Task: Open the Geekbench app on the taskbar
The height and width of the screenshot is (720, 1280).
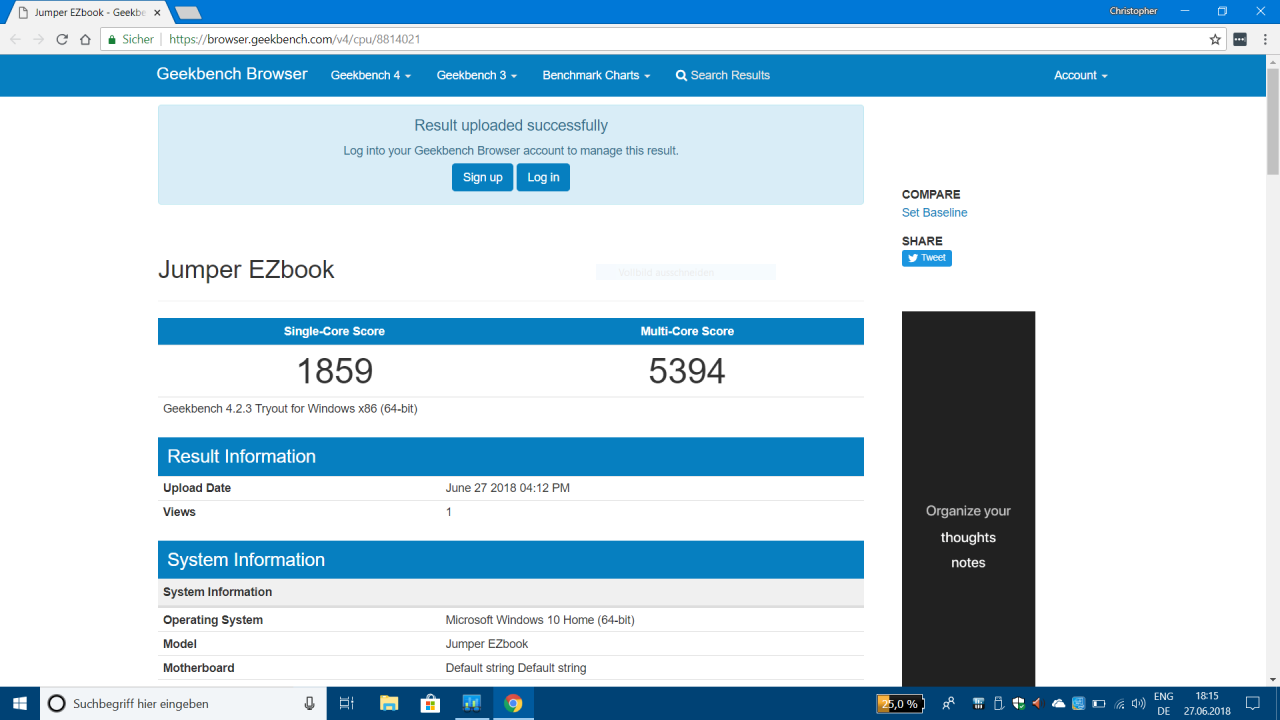Action: point(472,703)
